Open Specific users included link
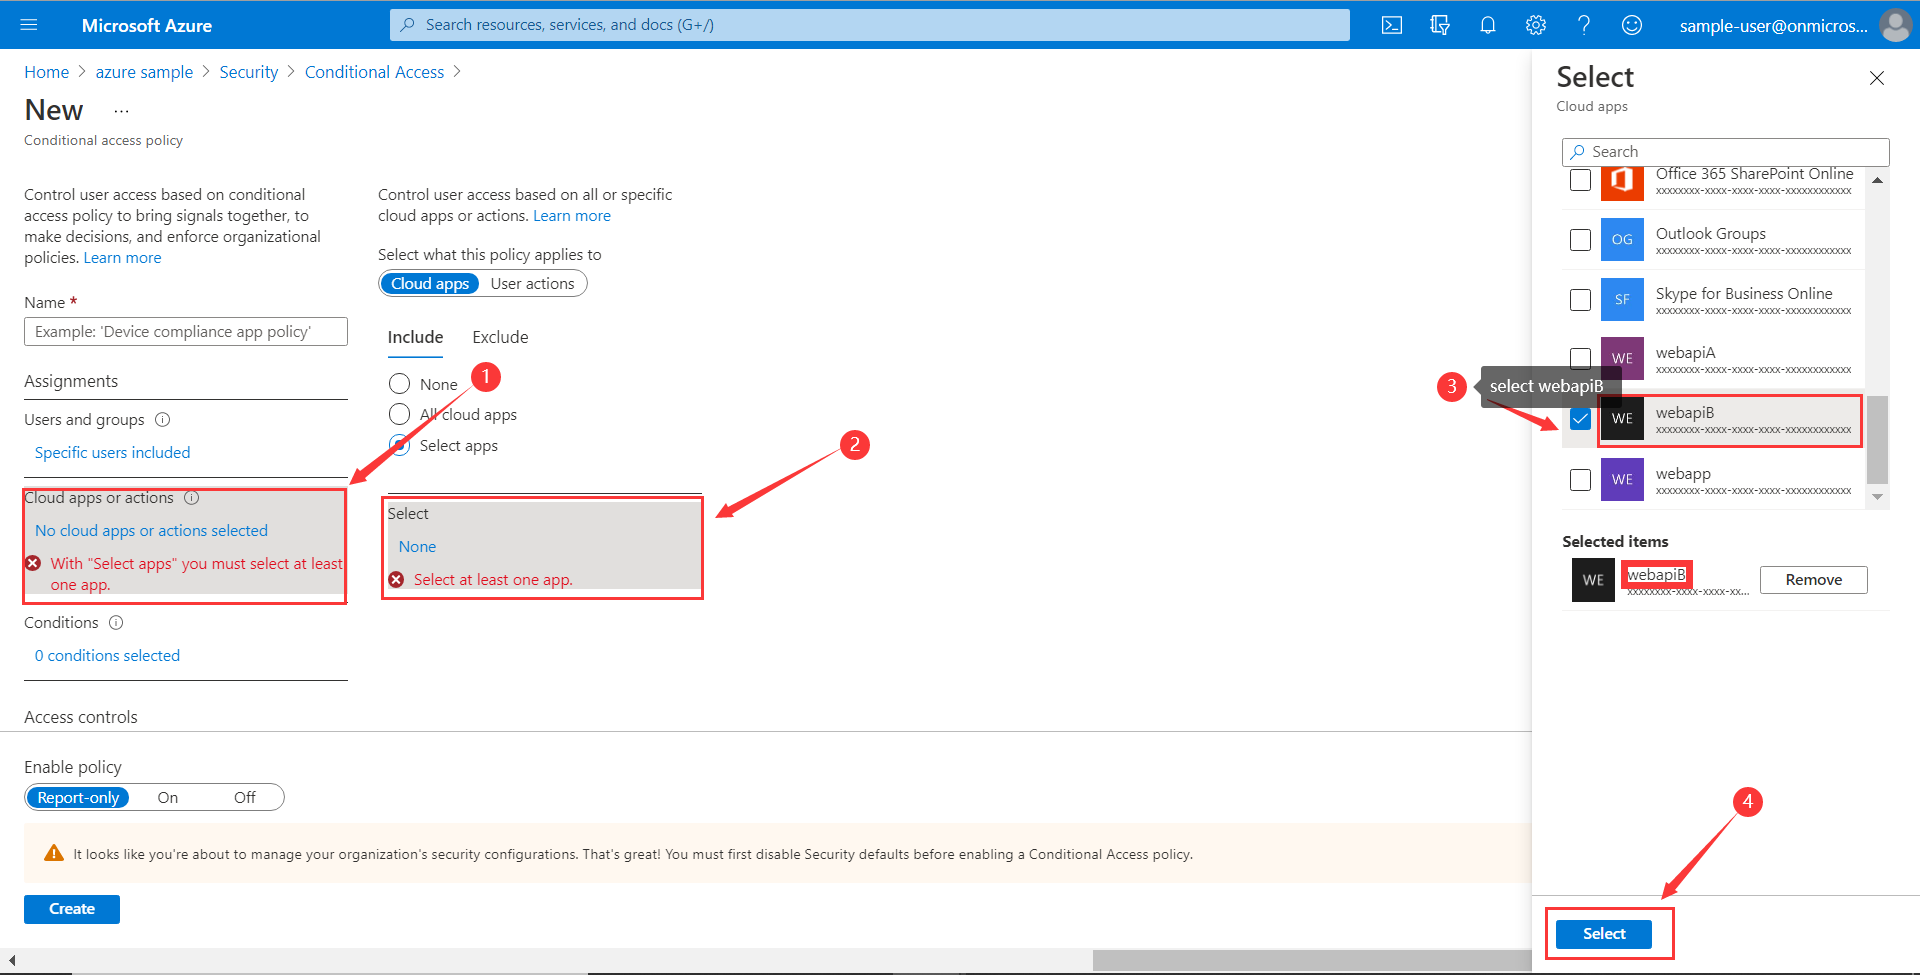This screenshot has width=1920, height=975. pyautogui.click(x=112, y=453)
